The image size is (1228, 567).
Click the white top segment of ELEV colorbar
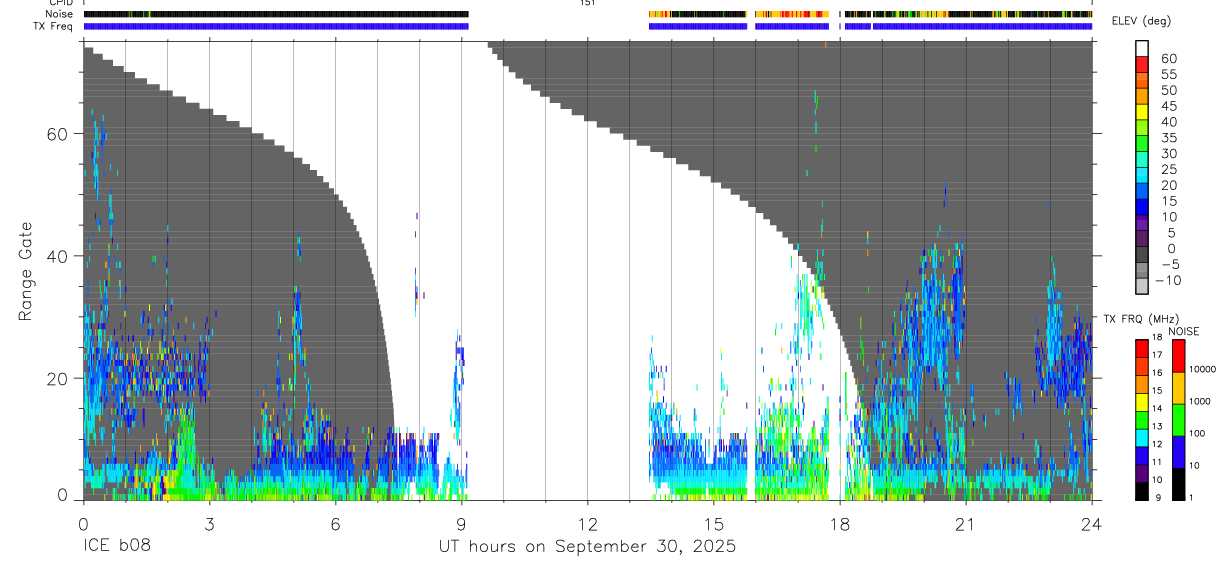click(1142, 49)
